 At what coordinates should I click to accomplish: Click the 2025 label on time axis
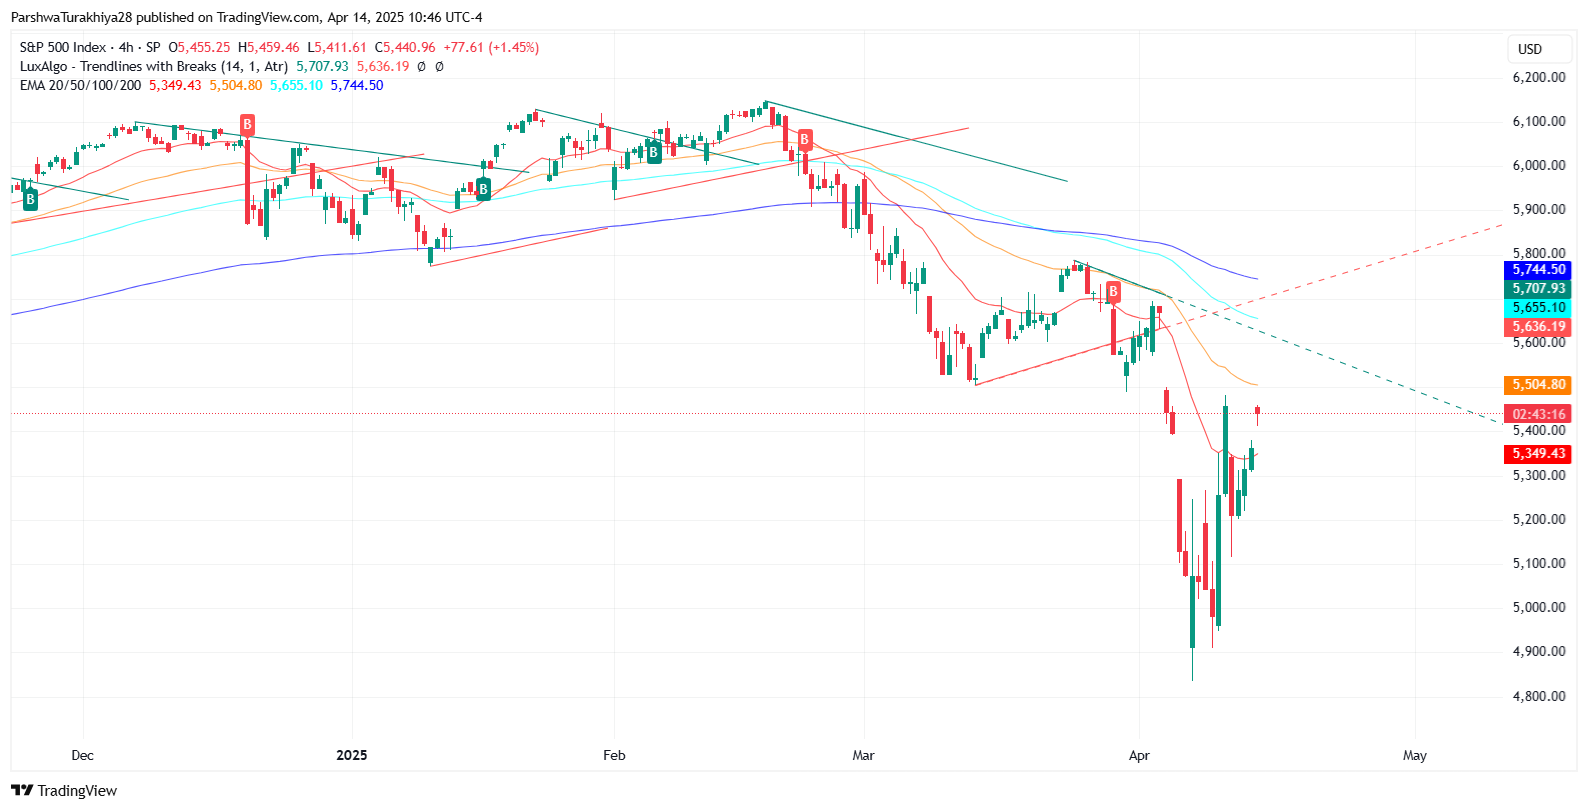[352, 756]
